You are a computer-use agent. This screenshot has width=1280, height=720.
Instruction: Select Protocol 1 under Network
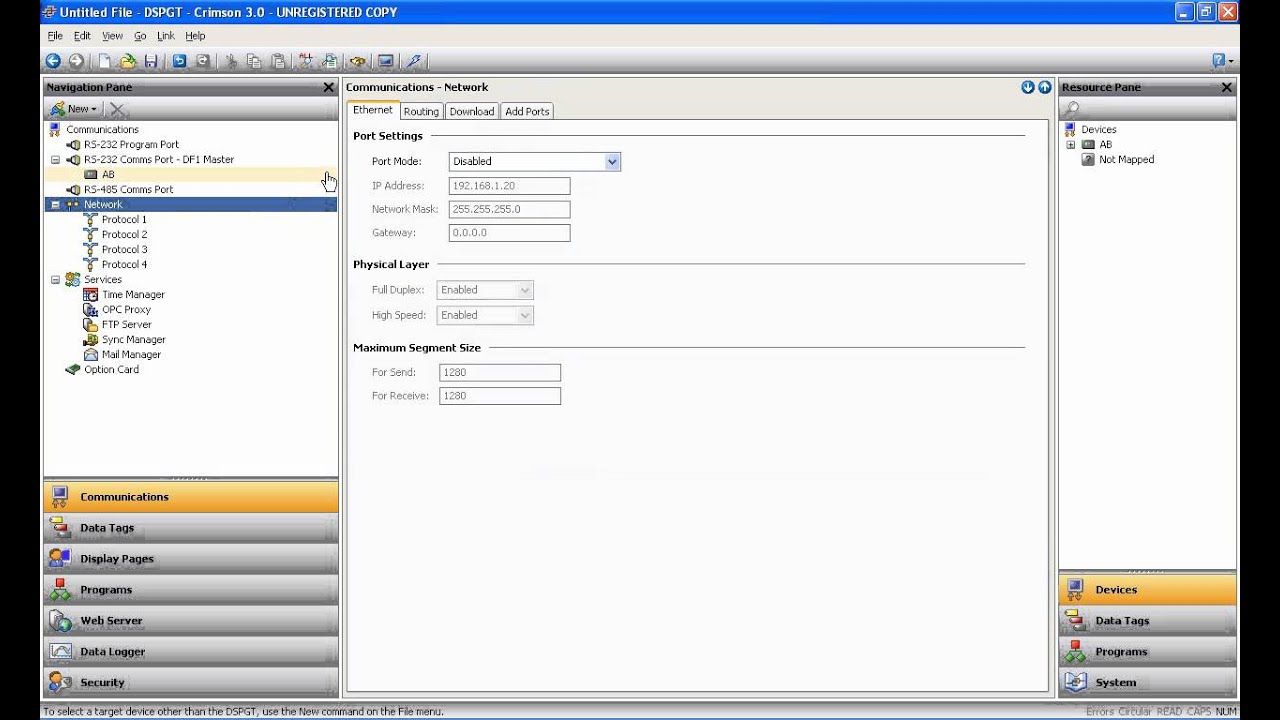[124, 220]
